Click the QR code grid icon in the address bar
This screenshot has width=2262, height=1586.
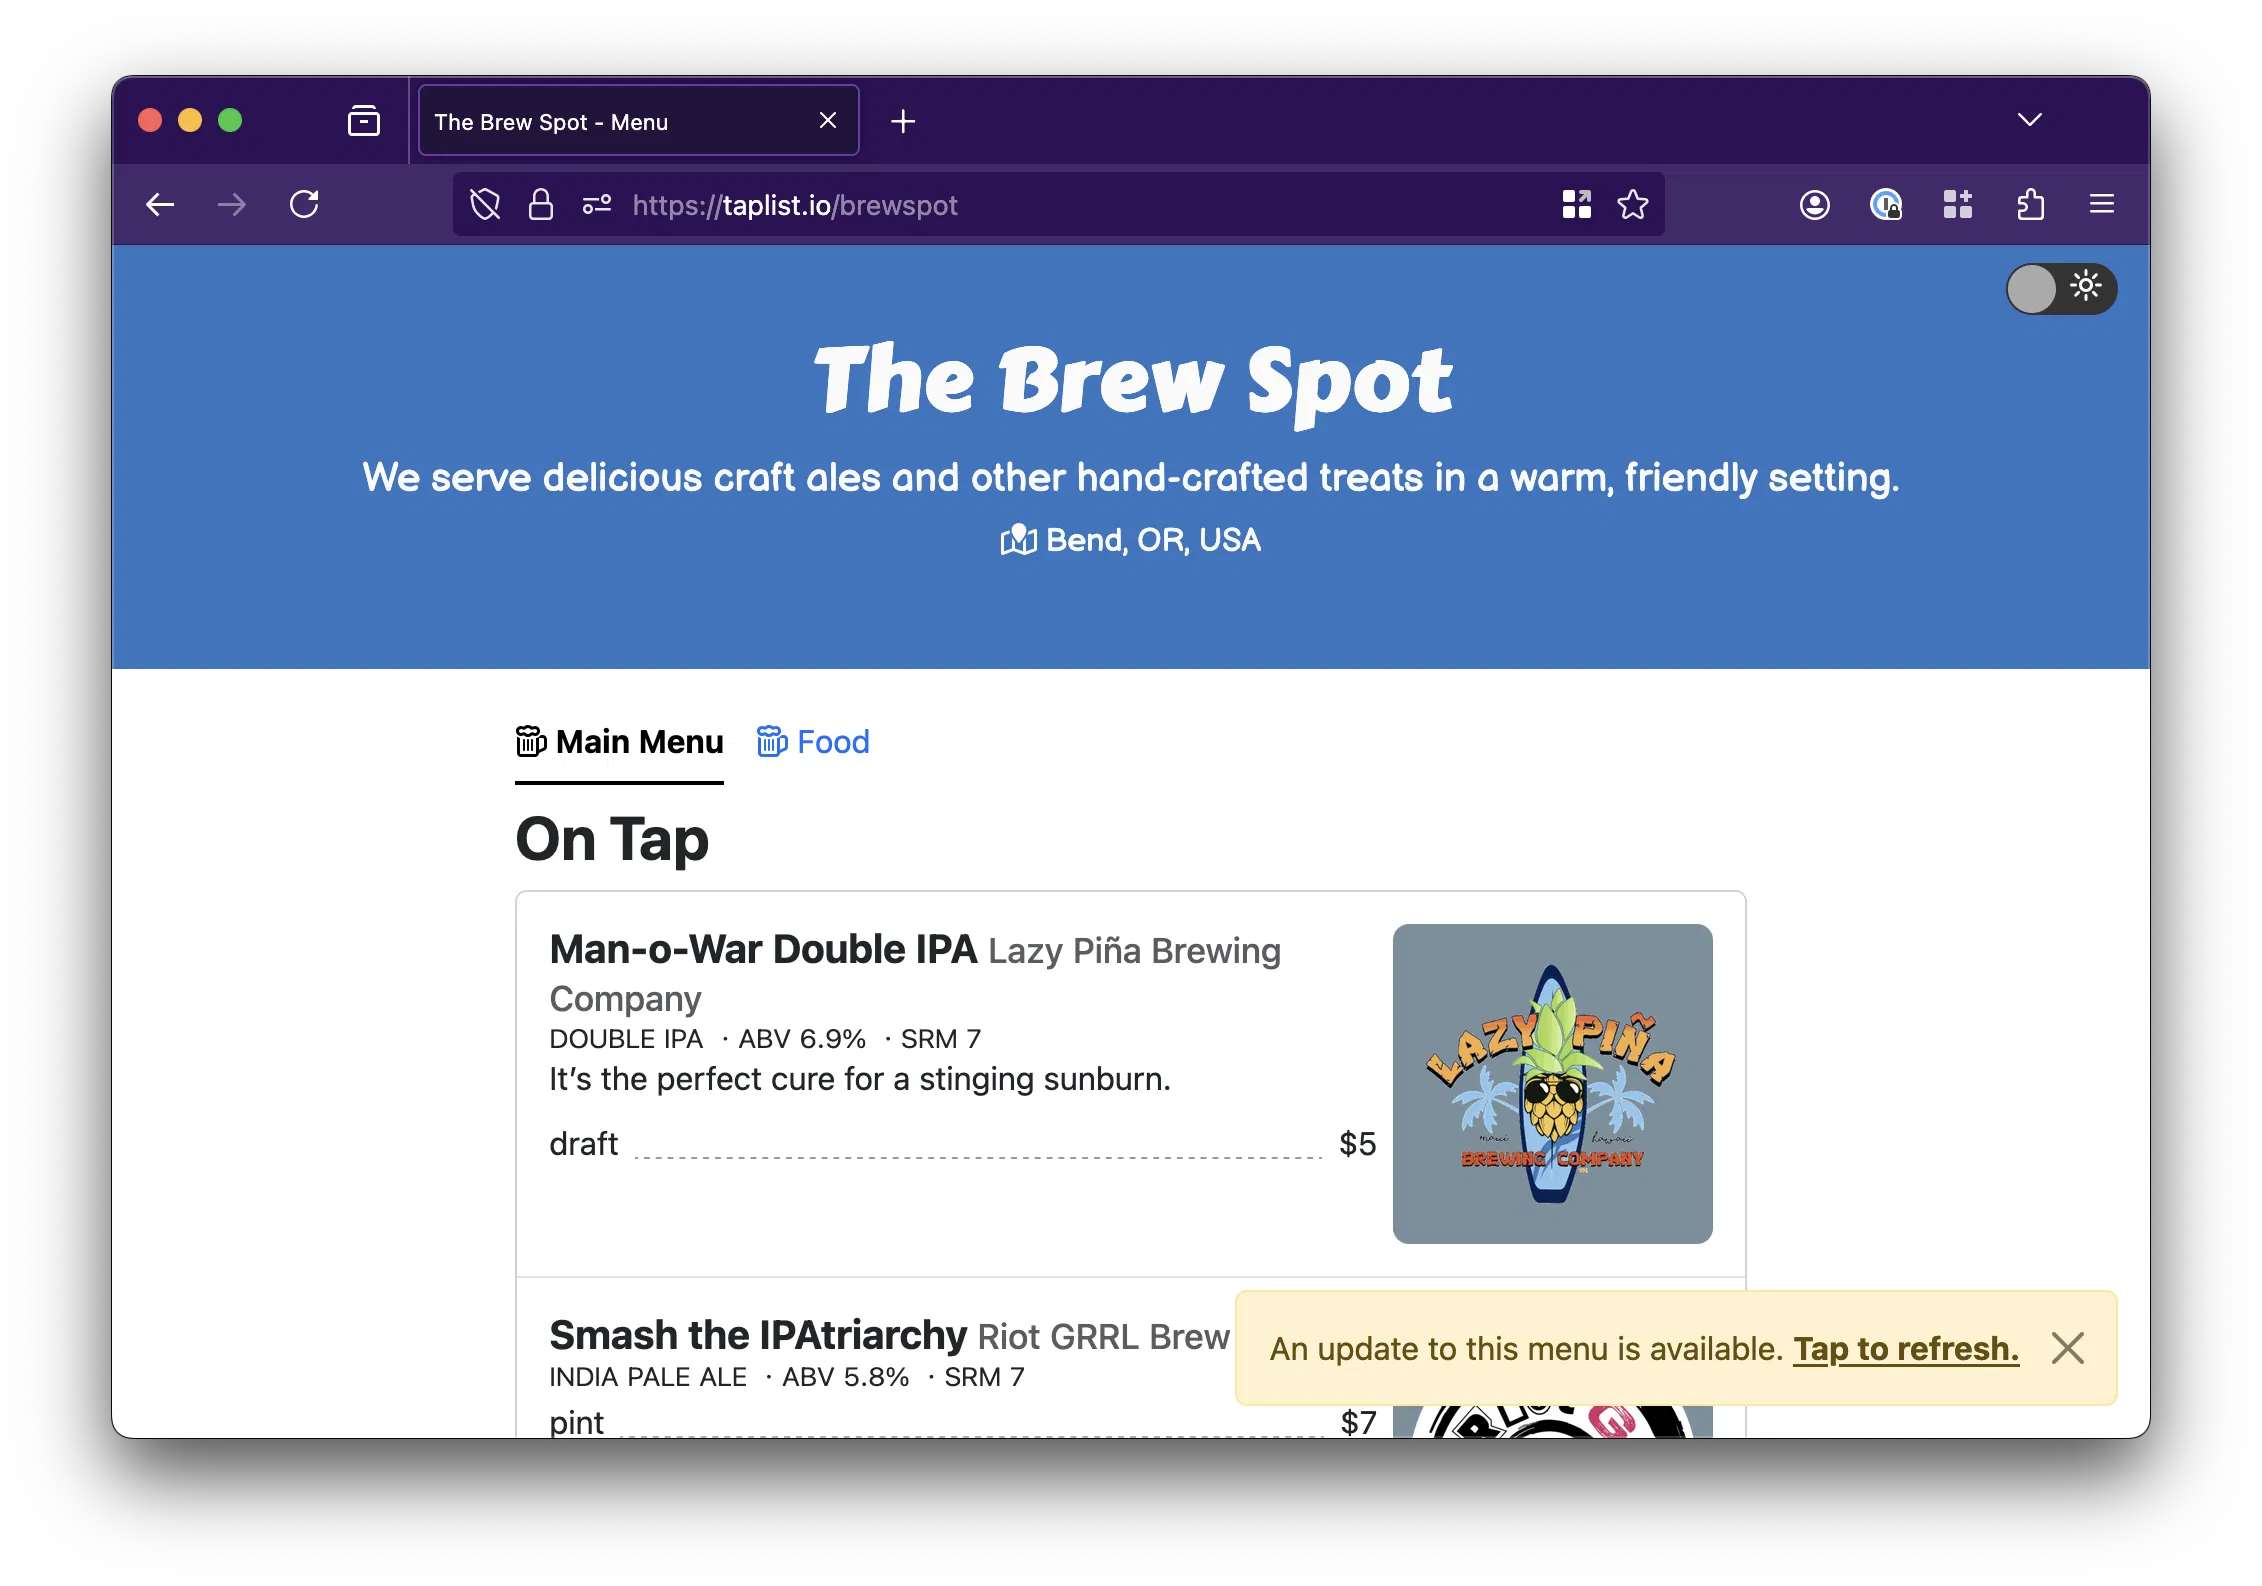1577,205
